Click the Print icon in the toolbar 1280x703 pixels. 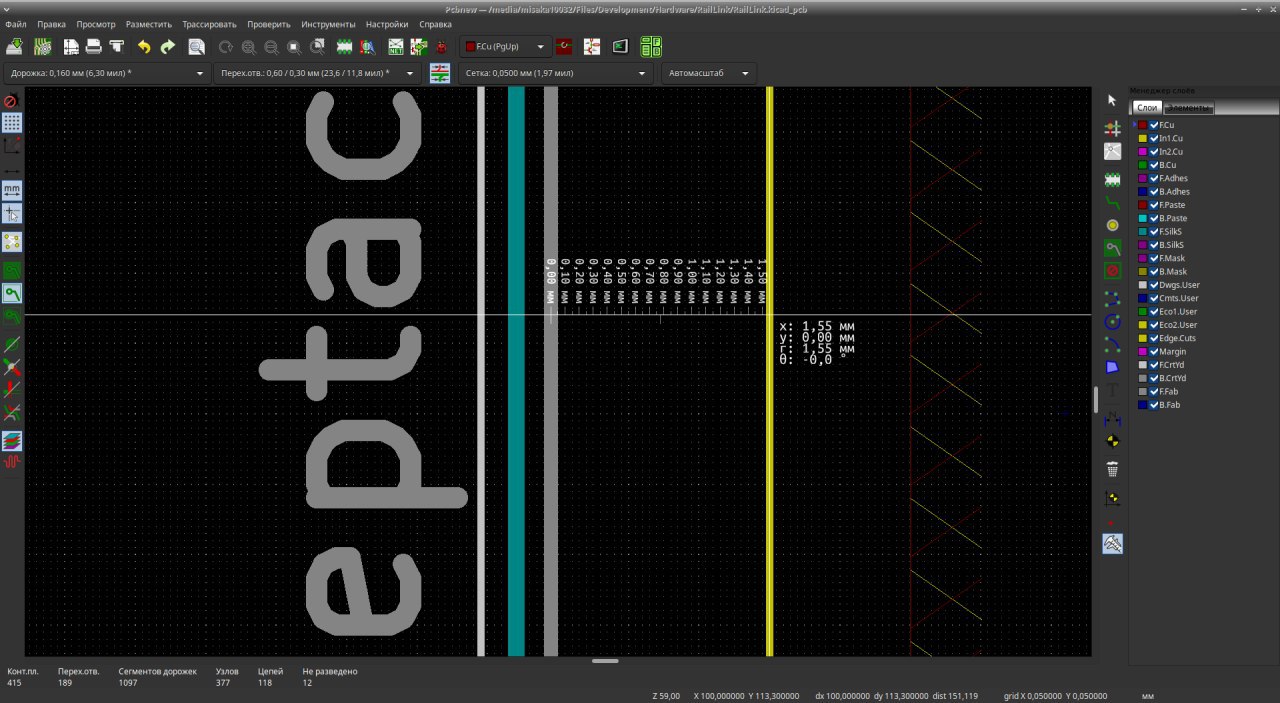point(93,47)
